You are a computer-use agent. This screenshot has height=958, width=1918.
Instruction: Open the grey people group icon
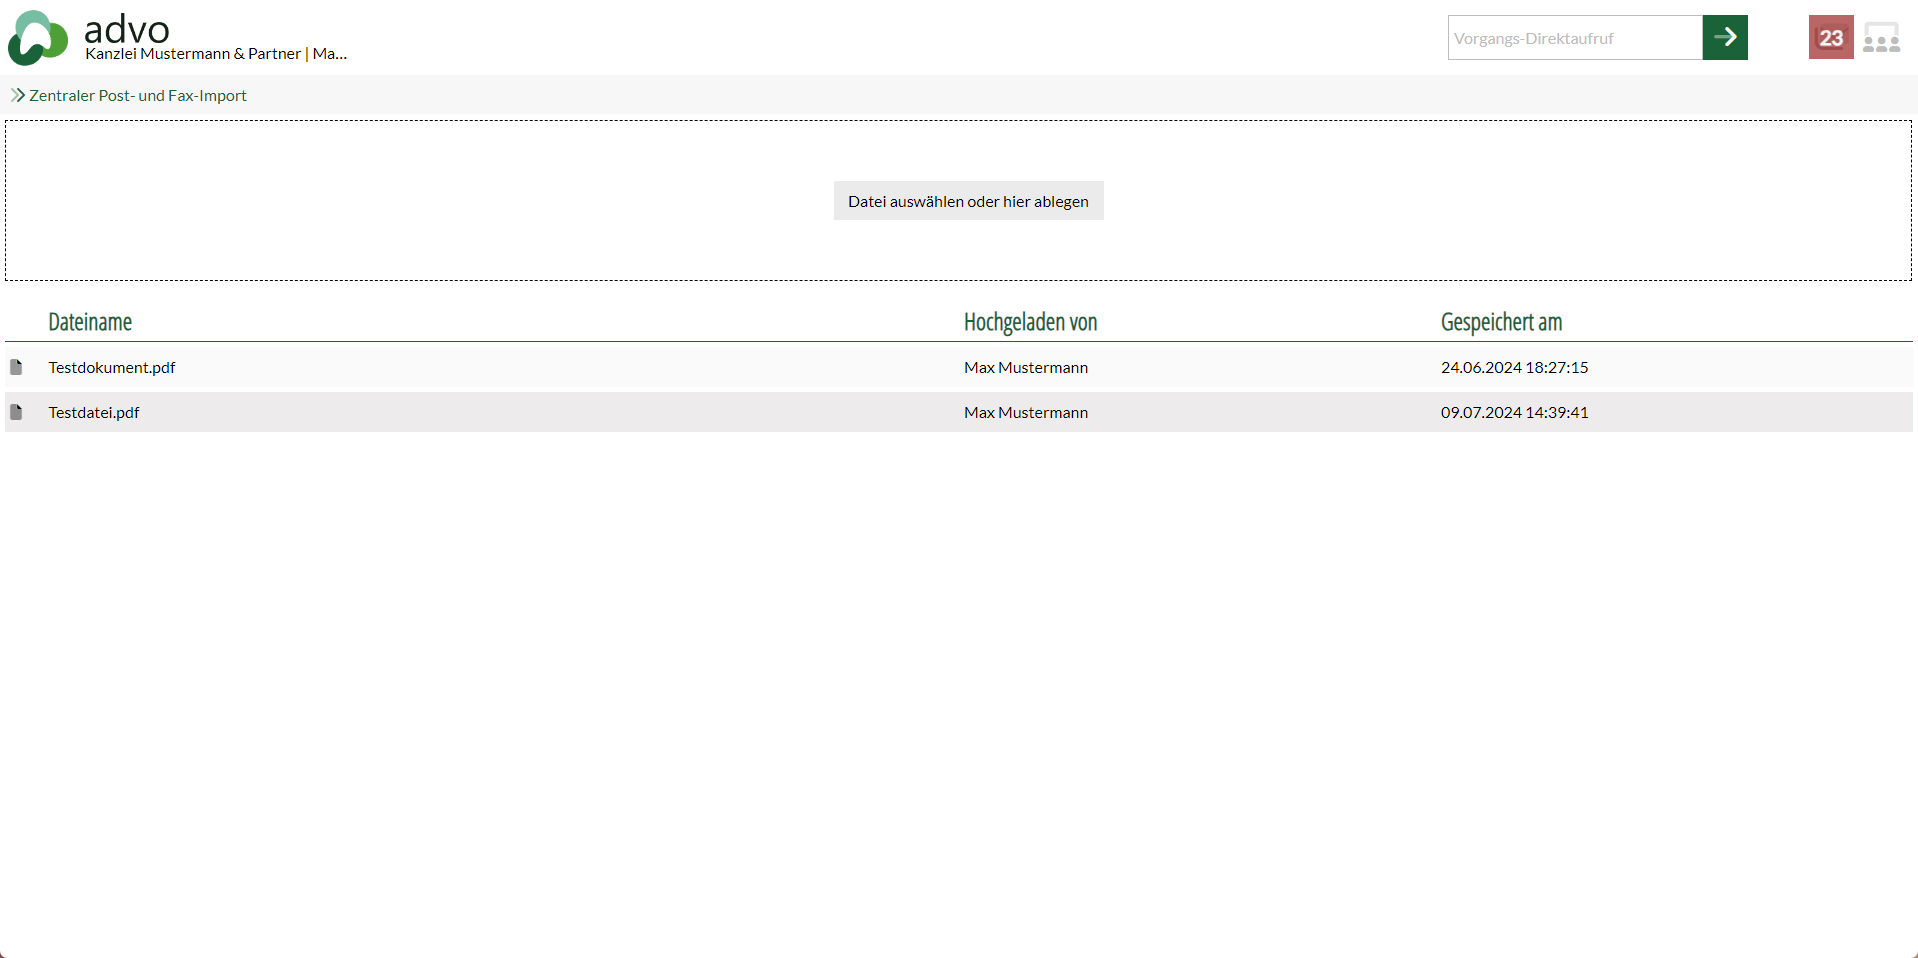coord(1881,39)
